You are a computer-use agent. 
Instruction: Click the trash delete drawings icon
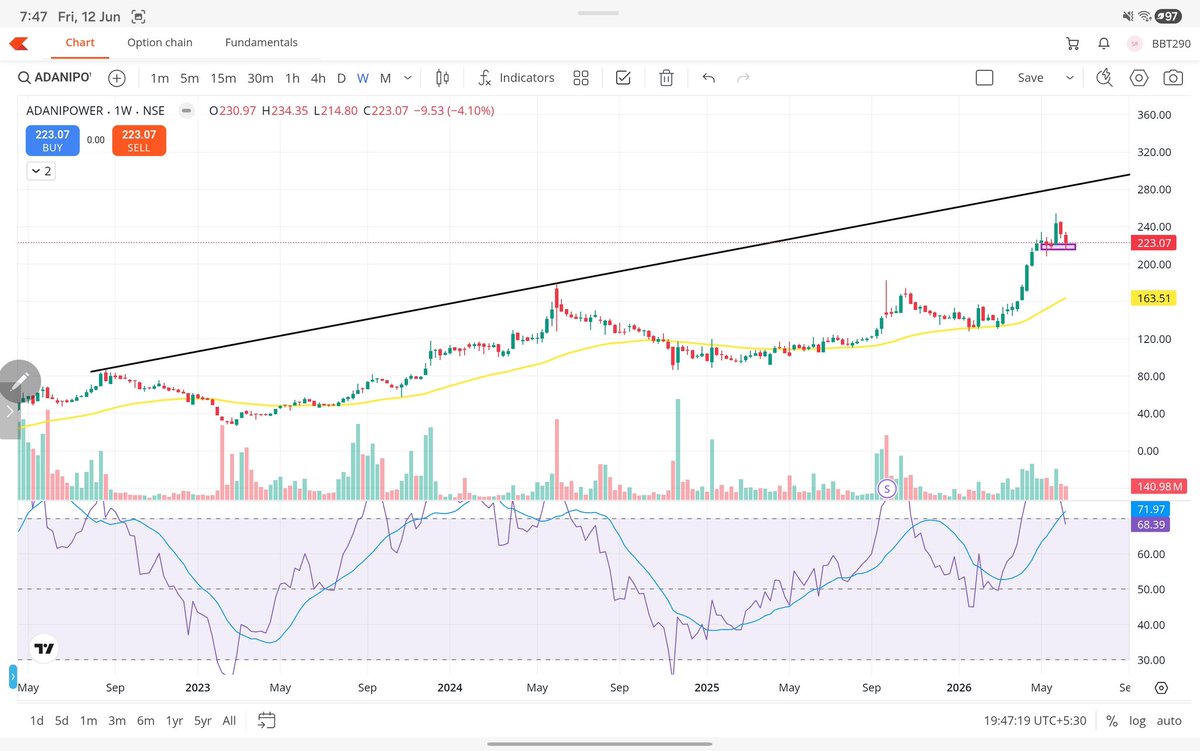coord(666,78)
